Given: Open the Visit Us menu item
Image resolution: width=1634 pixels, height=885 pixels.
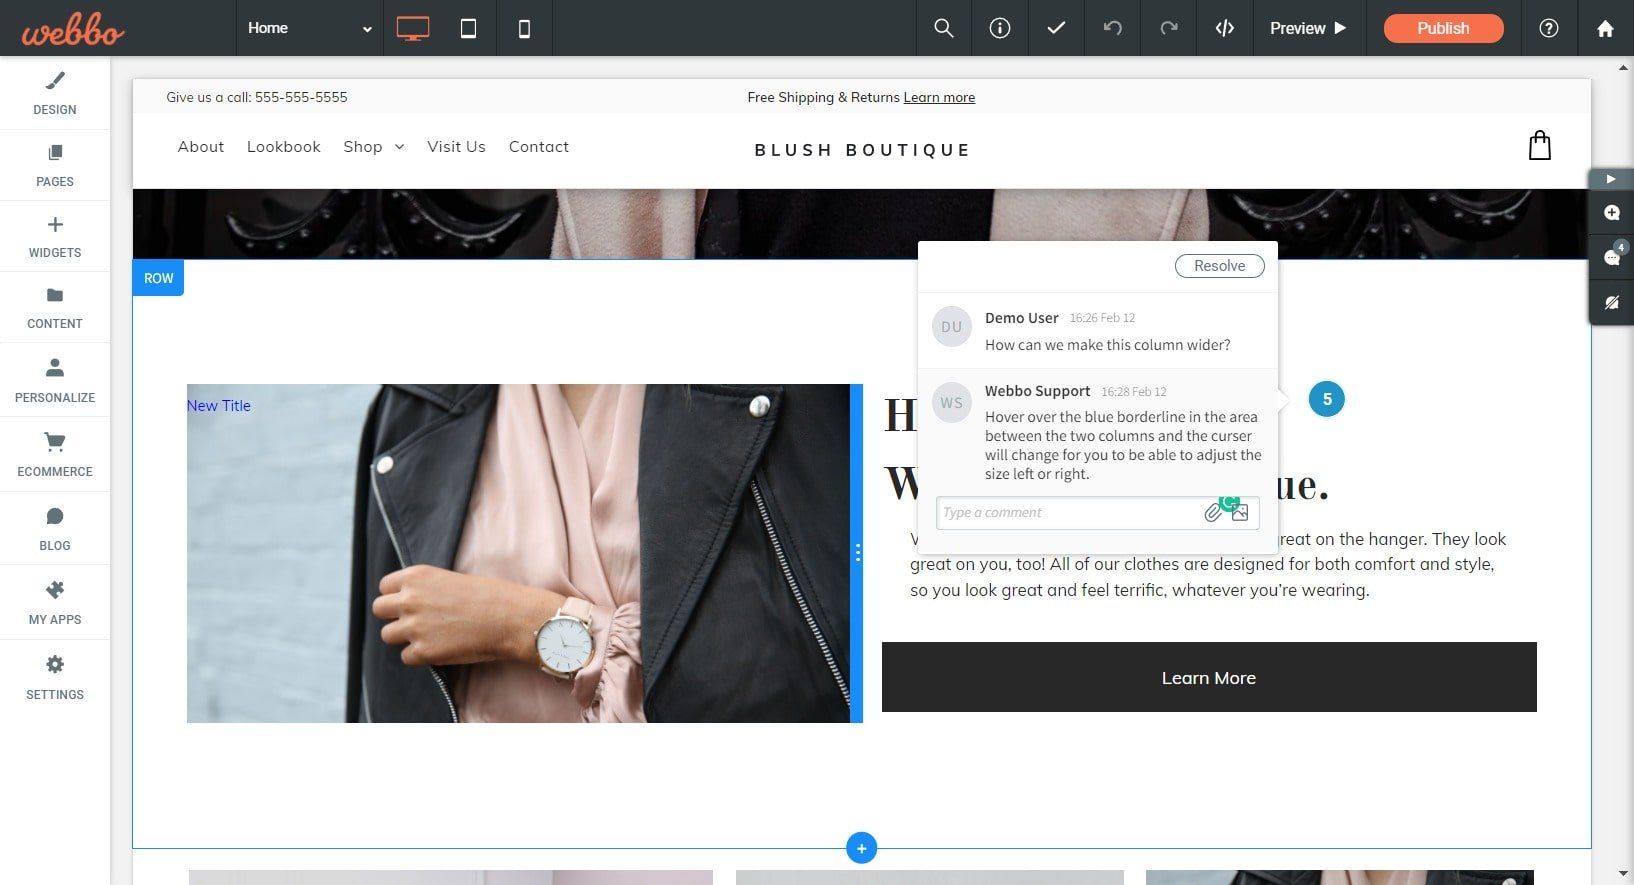Looking at the screenshot, I should (456, 147).
